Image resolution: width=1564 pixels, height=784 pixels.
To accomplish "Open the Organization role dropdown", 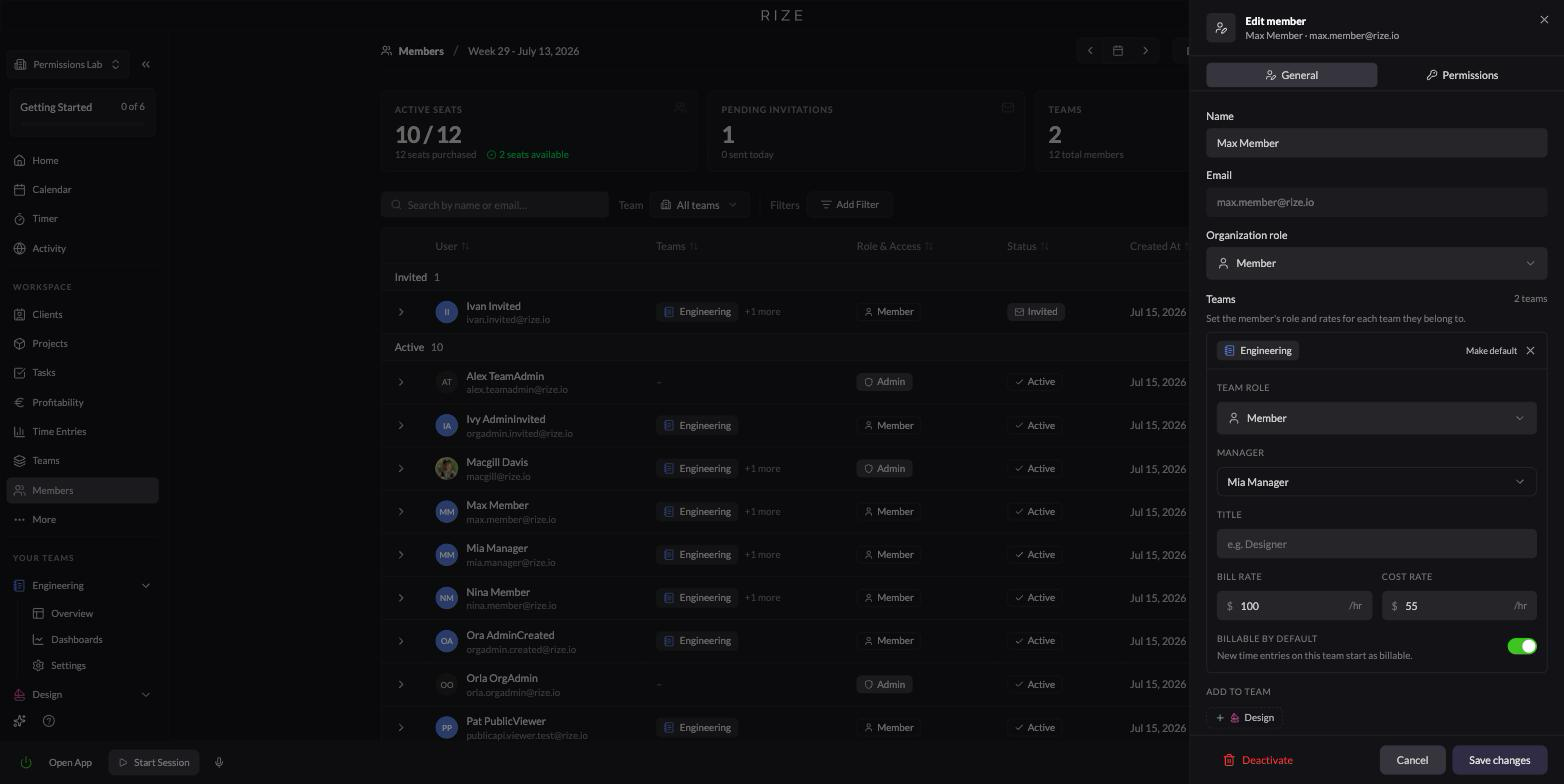I will pyautogui.click(x=1376, y=263).
